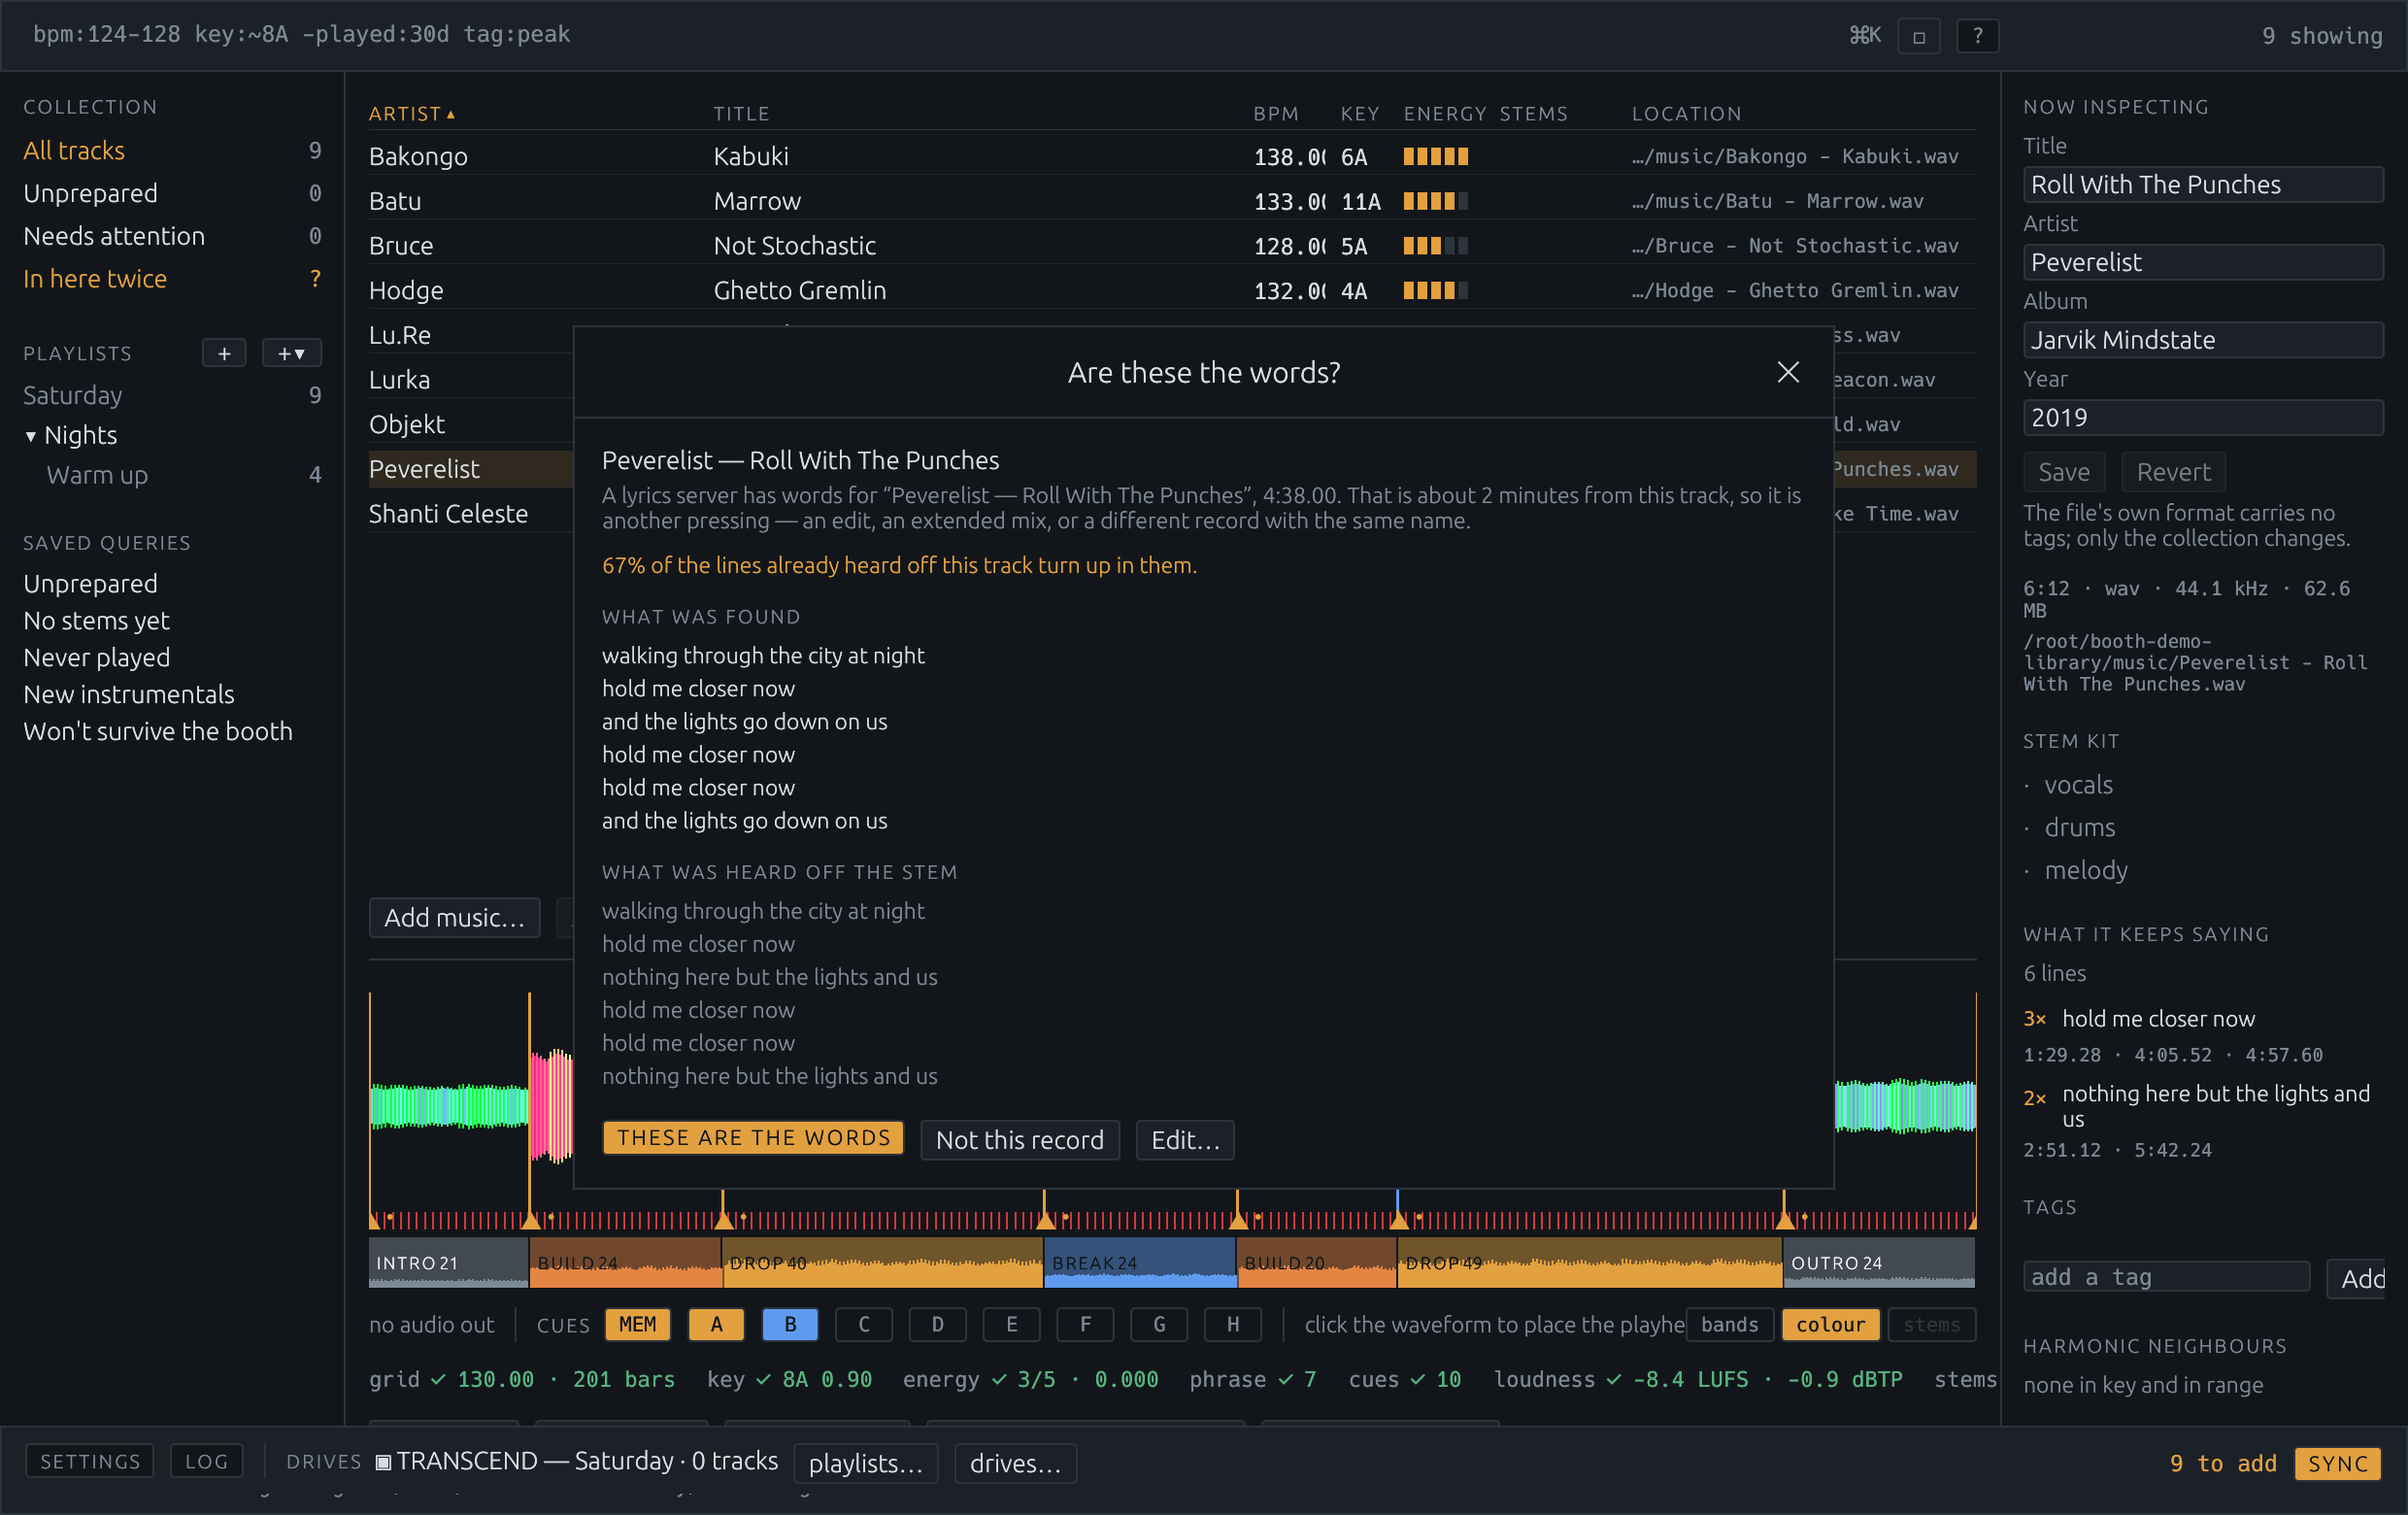Close the 'Are these the words?' dialog
This screenshot has height=1515, width=2408.
click(x=1787, y=372)
